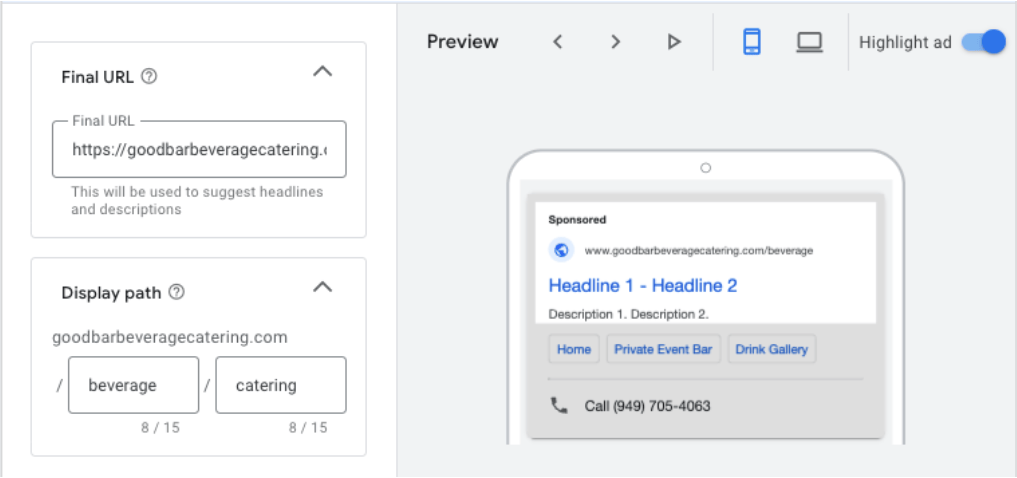Click the previous preview arrow
The width and height of the screenshot is (1017, 478).
point(558,42)
